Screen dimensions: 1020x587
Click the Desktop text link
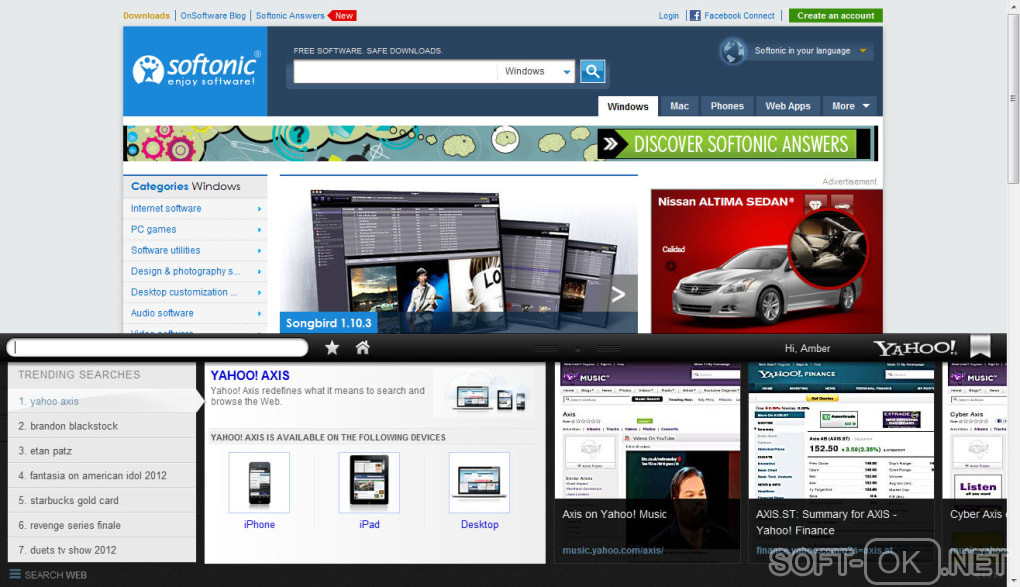click(x=479, y=525)
